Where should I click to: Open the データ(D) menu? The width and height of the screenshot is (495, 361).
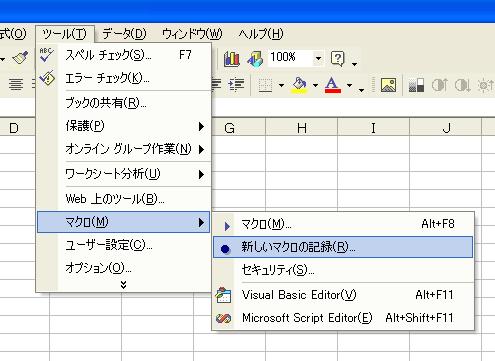(x=124, y=34)
